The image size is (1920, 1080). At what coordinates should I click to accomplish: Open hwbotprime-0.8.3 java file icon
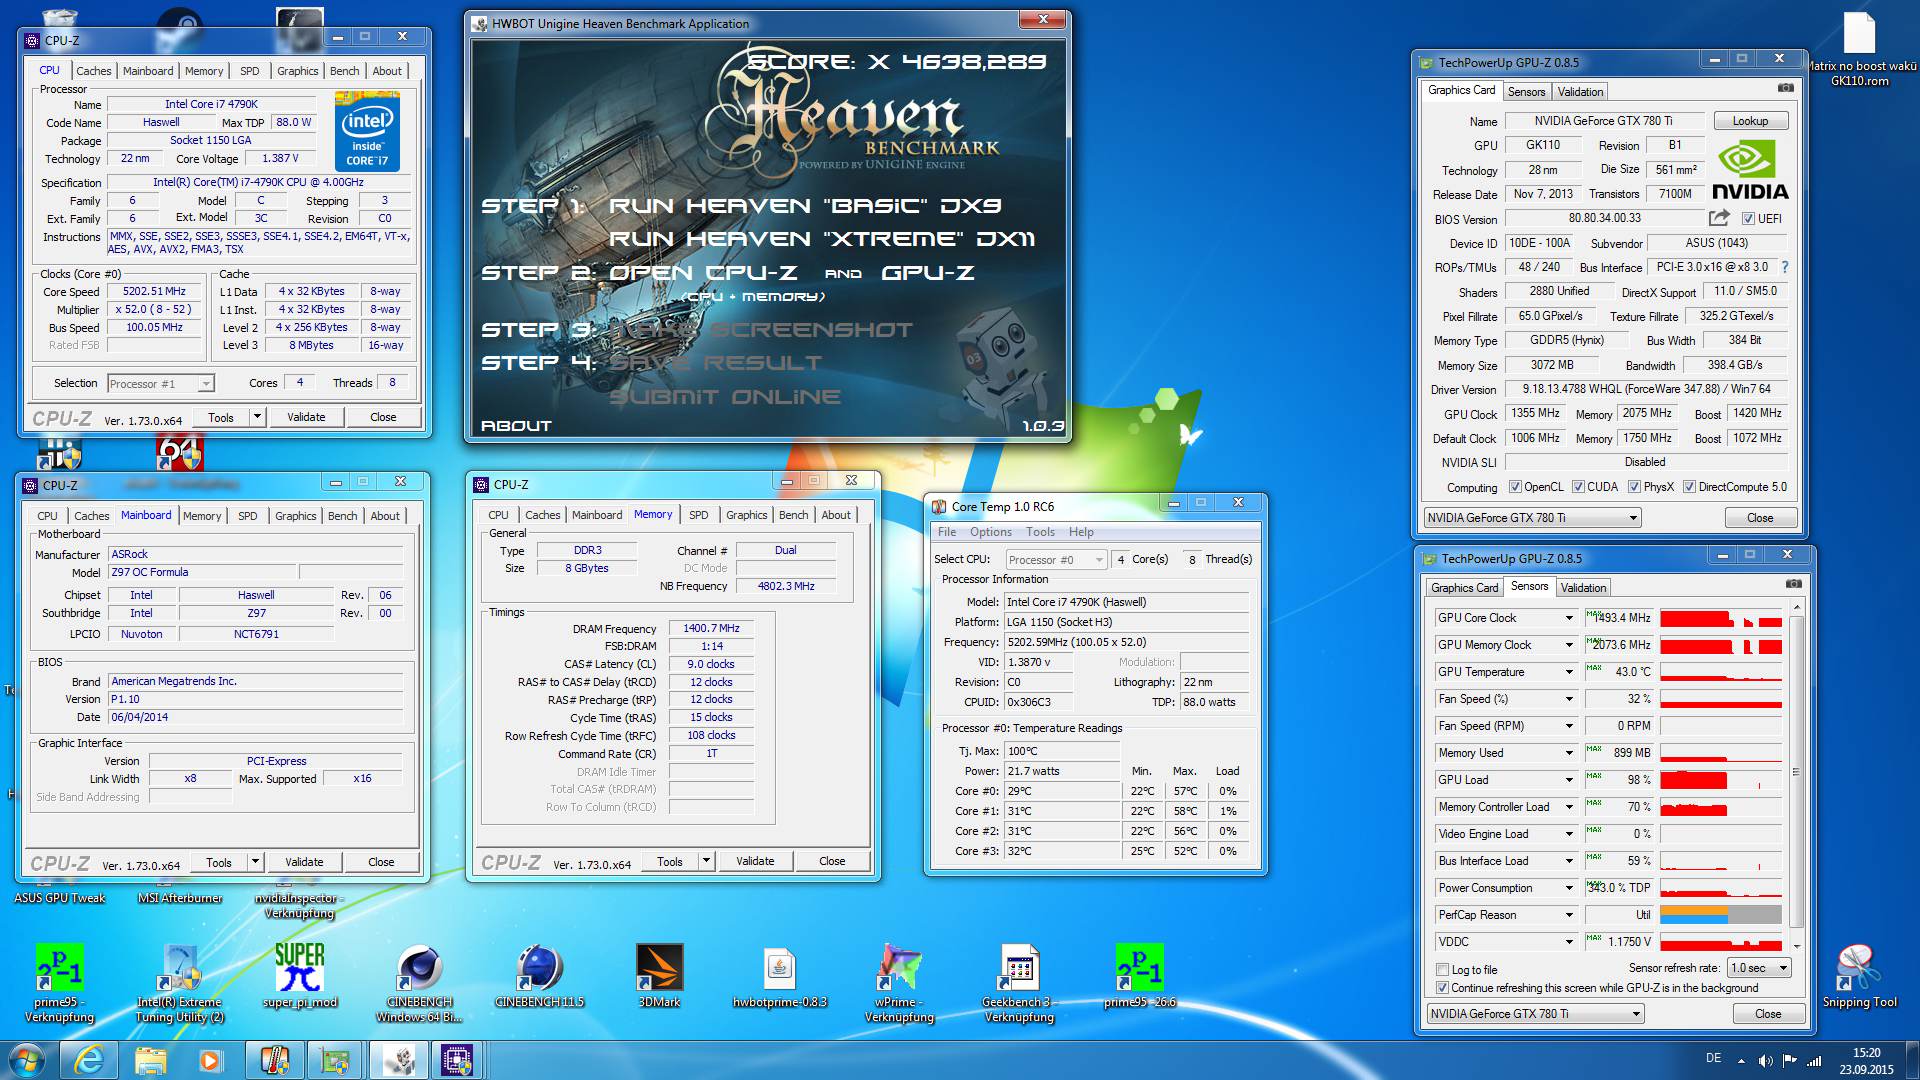780,968
